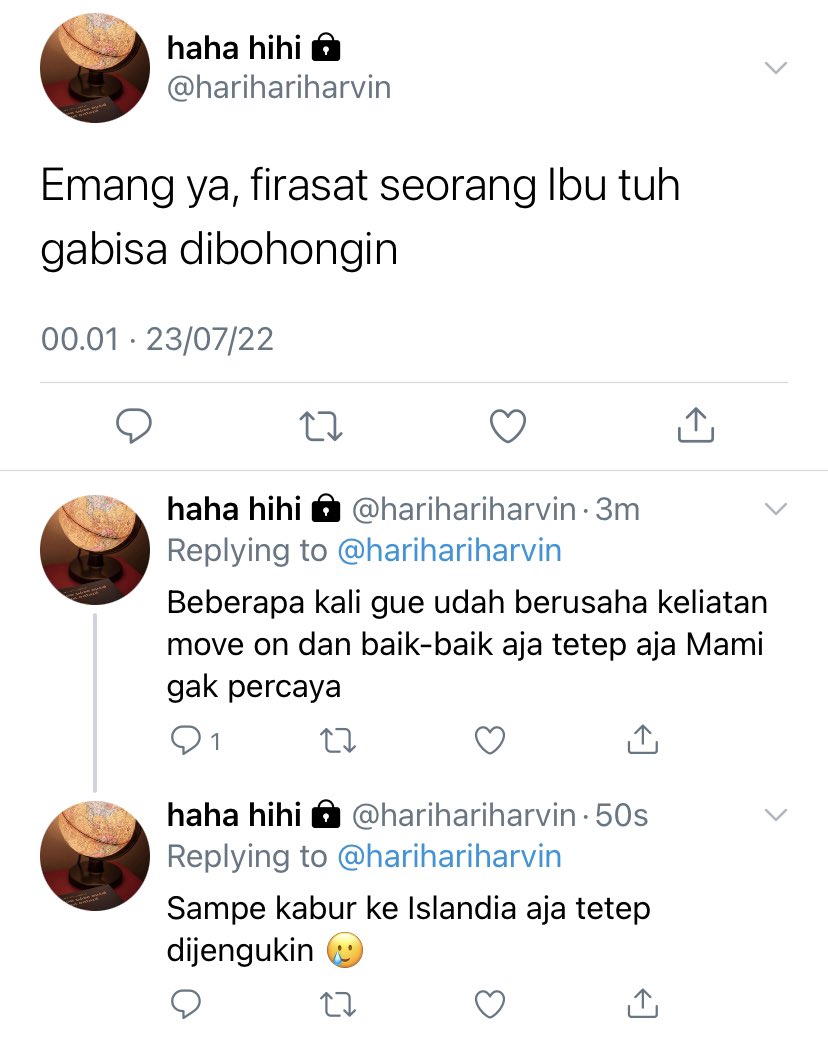The width and height of the screenshot is (828, 1039).
Task: Expand options chevron on main tweet
Action: (x=776, y=68)
